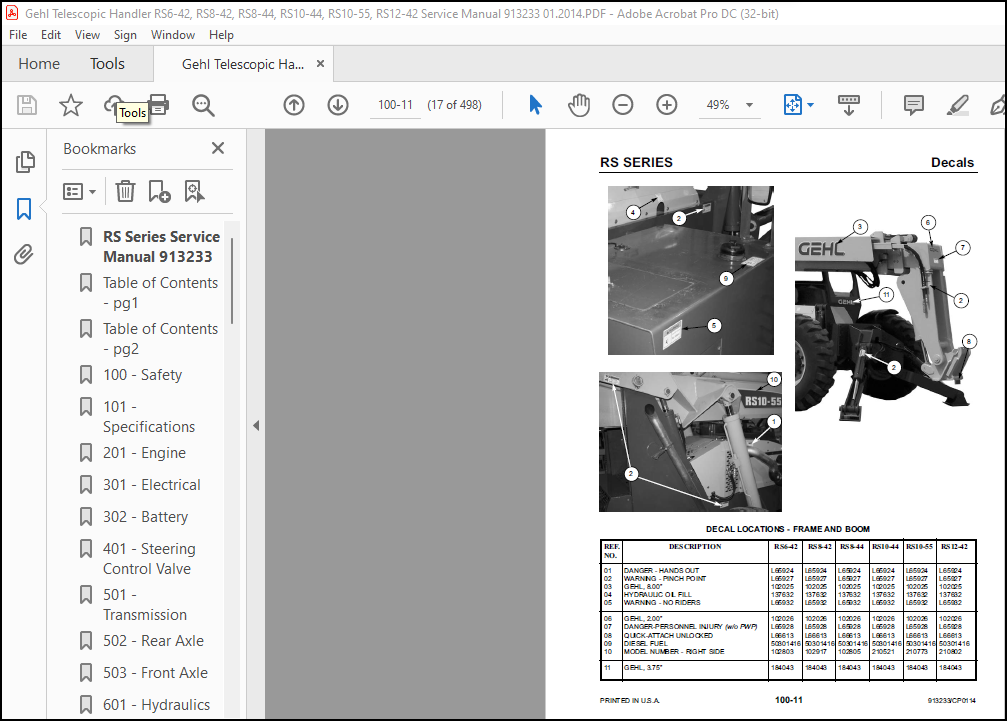This screenshot has height=721, width=1007.
Task: Click the DIESEL FUEL description row
Action: tap(645, 643)
